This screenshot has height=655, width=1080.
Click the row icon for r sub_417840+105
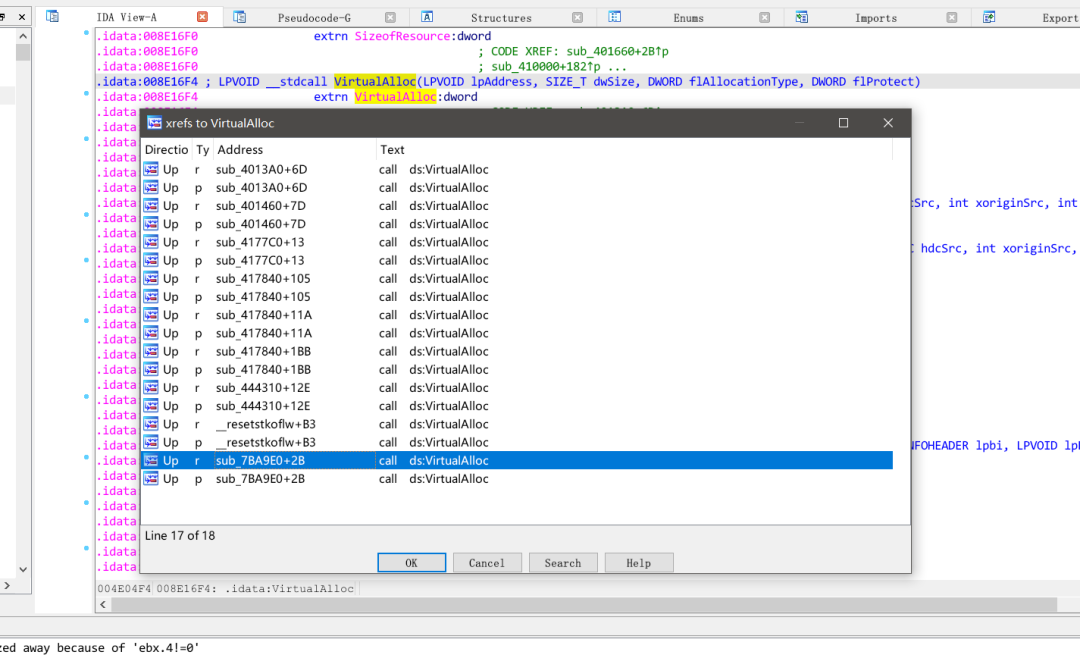(151, 279)
